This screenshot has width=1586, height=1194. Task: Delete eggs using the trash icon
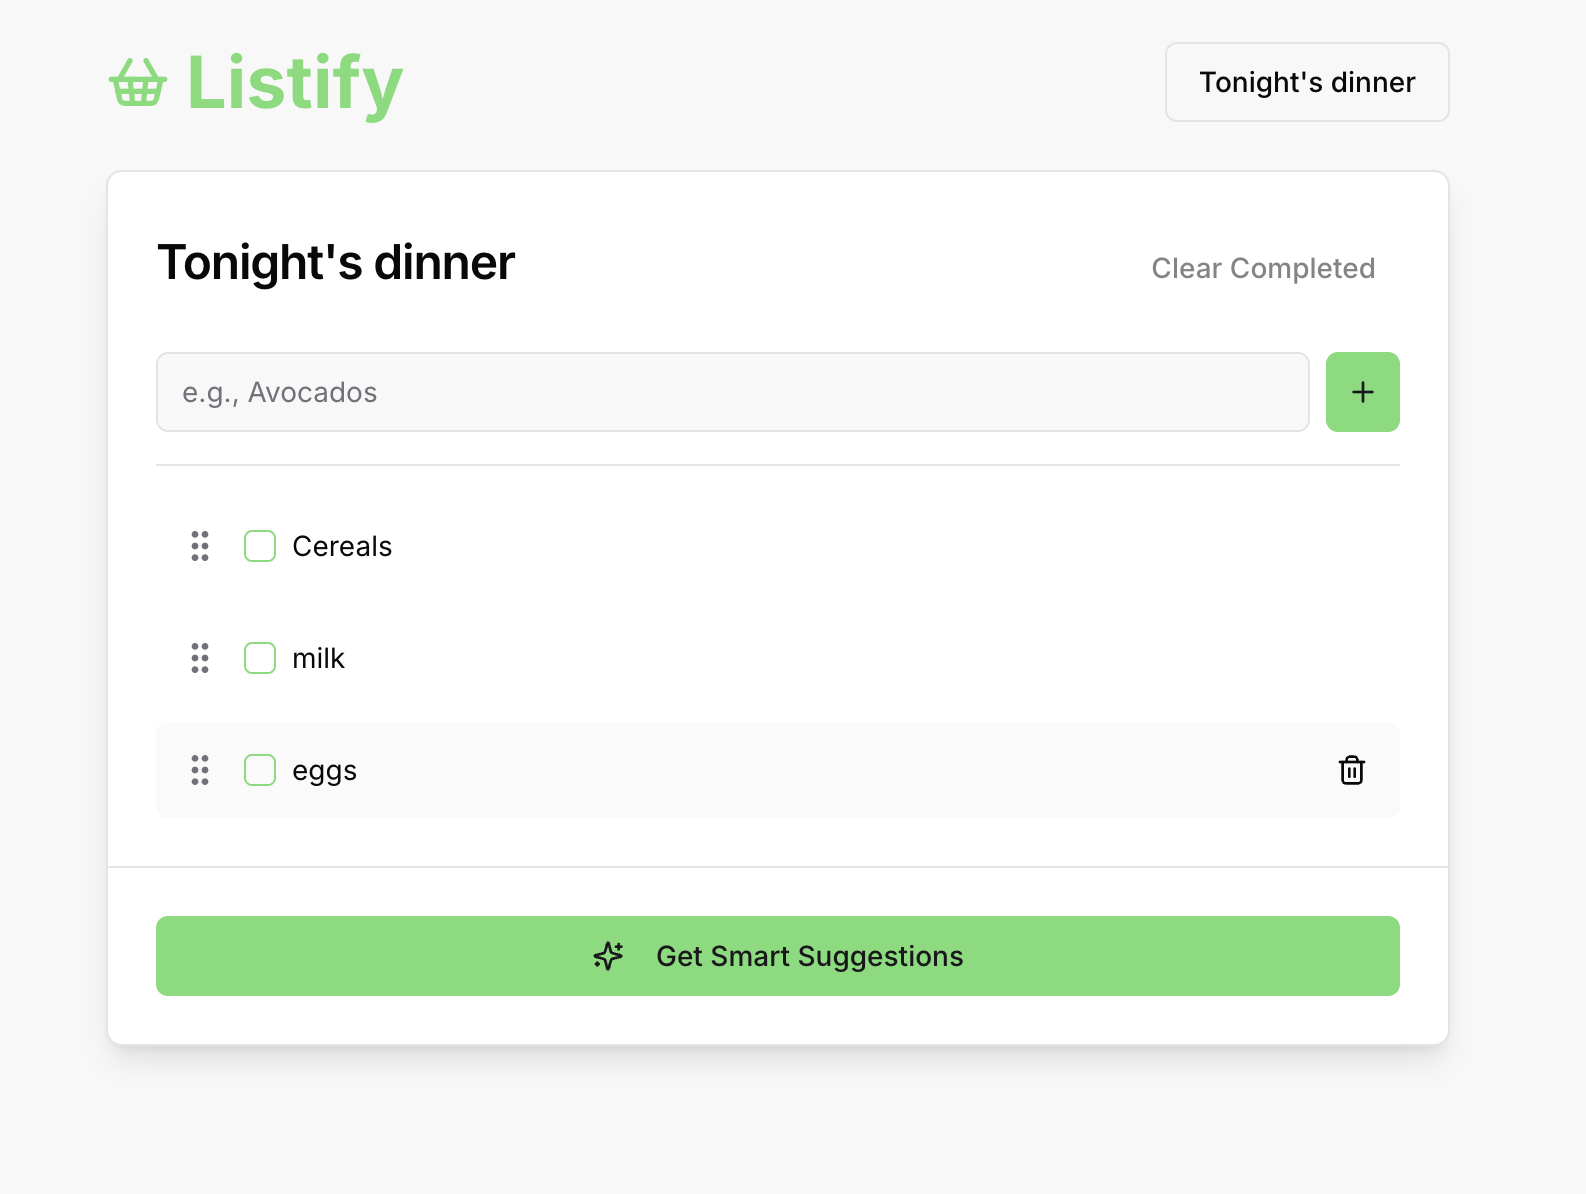1352,770
